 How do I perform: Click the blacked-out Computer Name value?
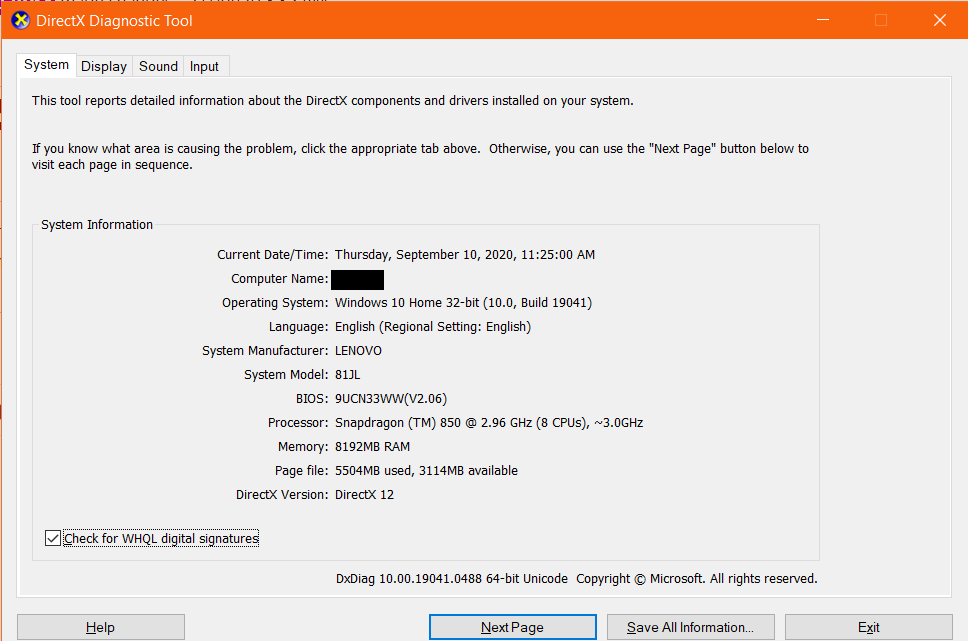(x=357, y=279)
